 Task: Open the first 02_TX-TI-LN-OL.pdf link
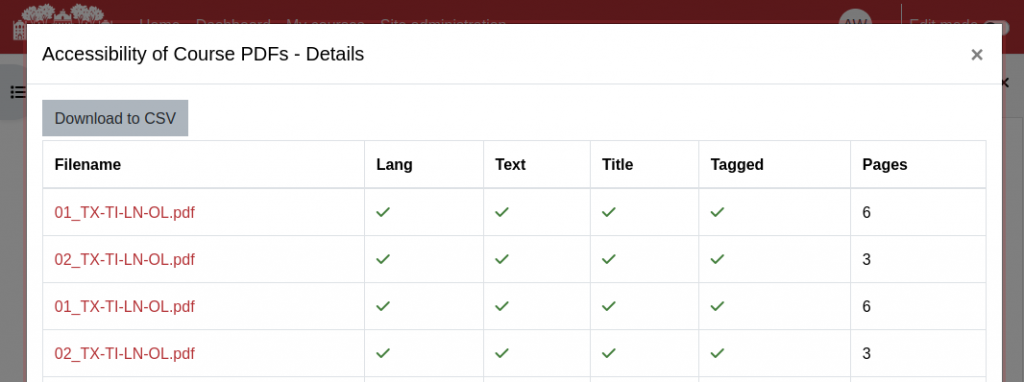124,259
